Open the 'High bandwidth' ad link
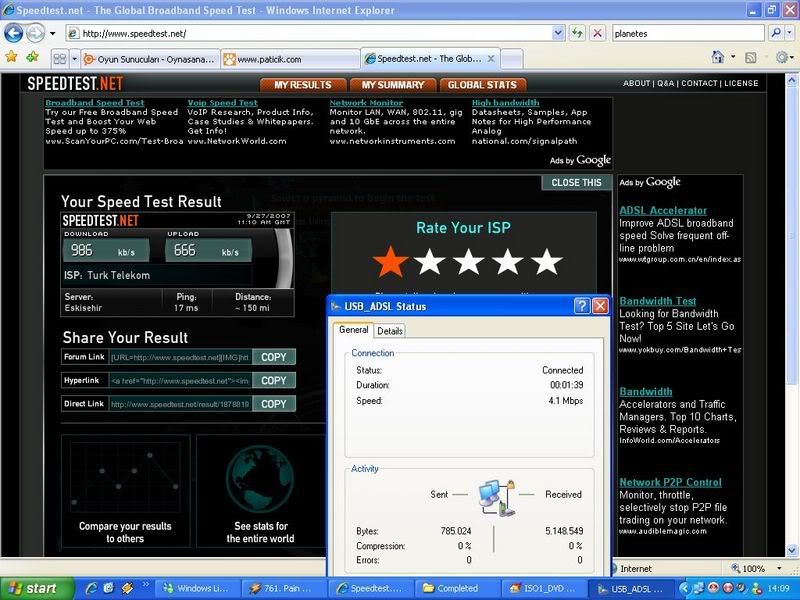The height and width of the screenshot is (600, 800). [505, 103]
